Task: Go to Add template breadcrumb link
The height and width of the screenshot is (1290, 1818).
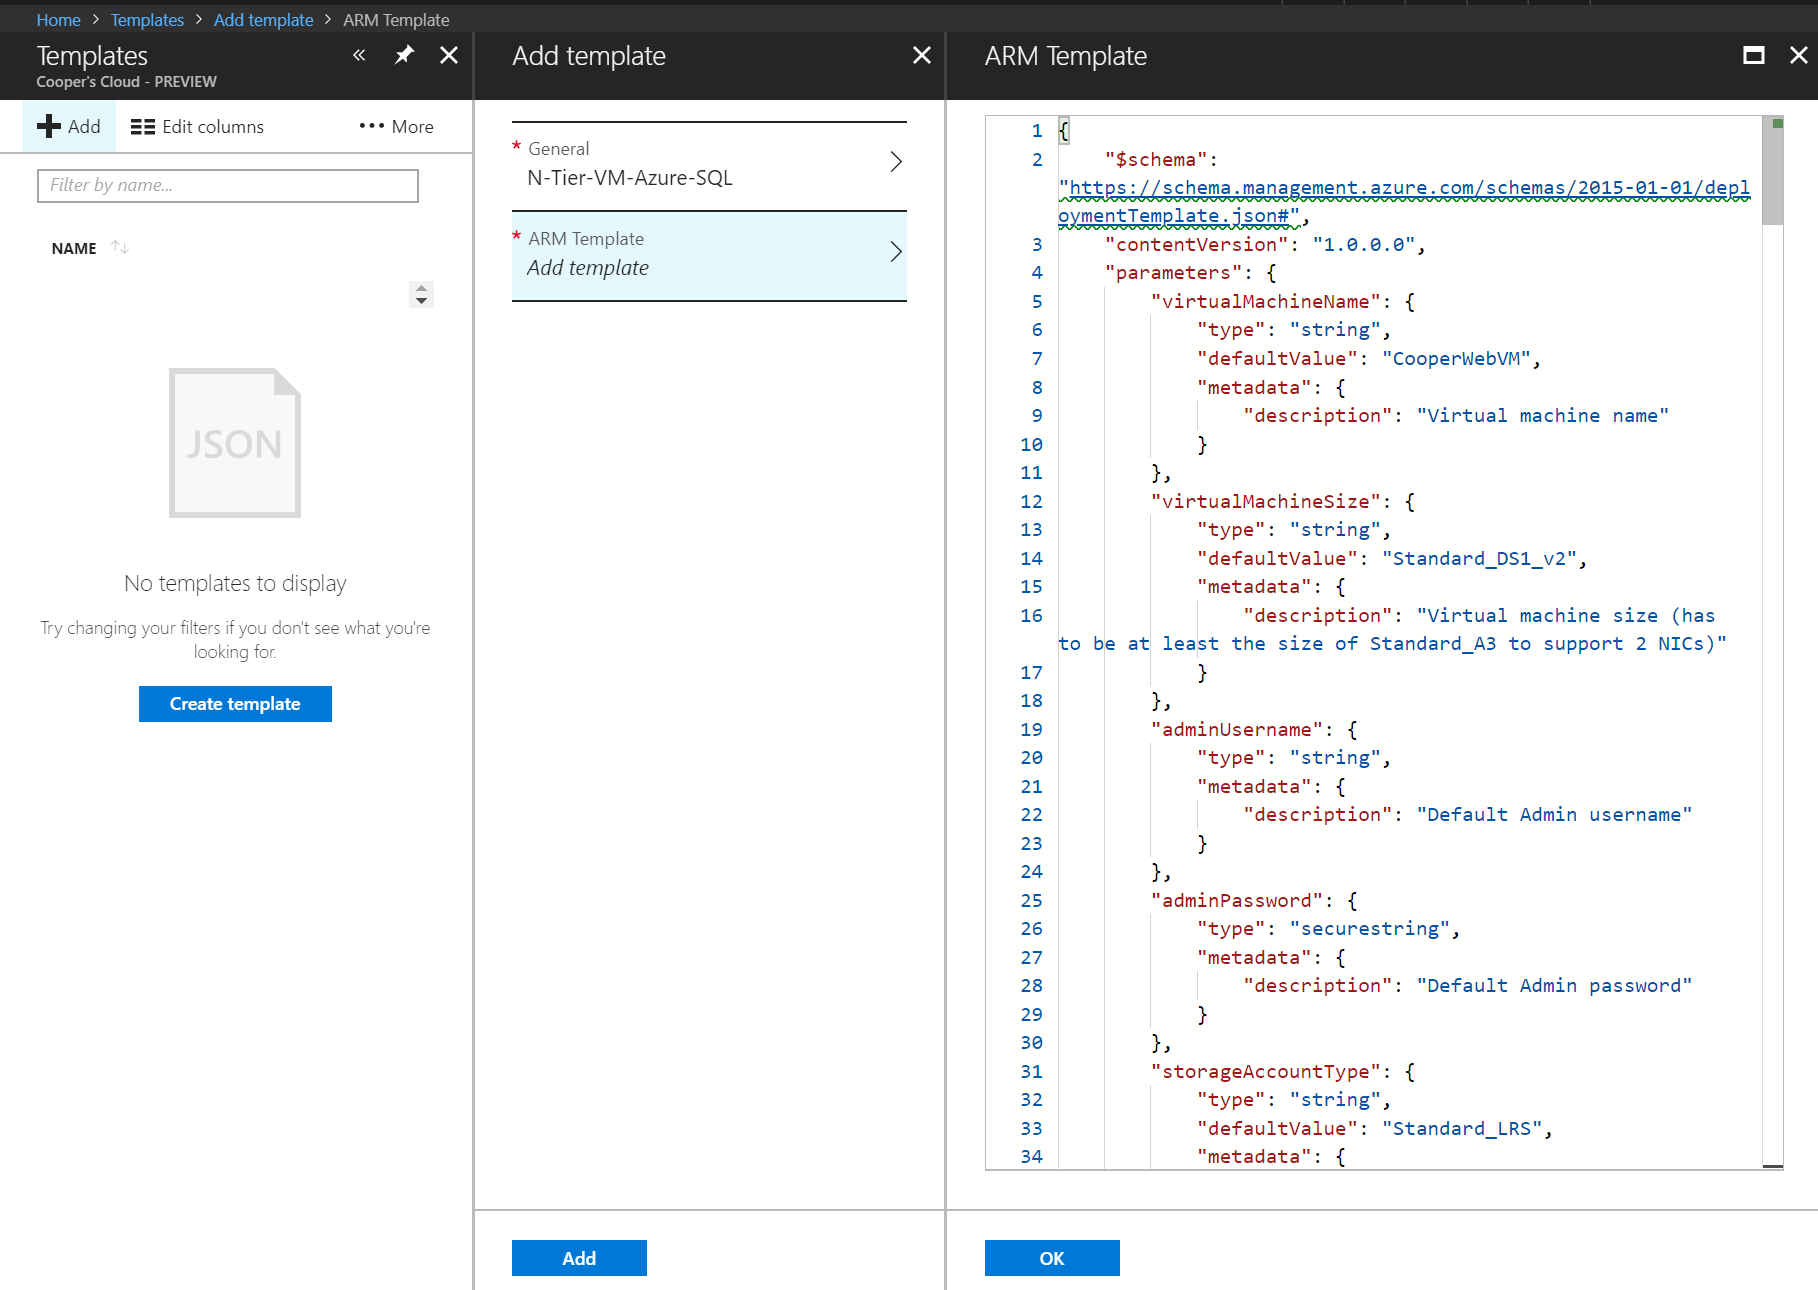Action: pyautogui.click(x=263, y=20)
